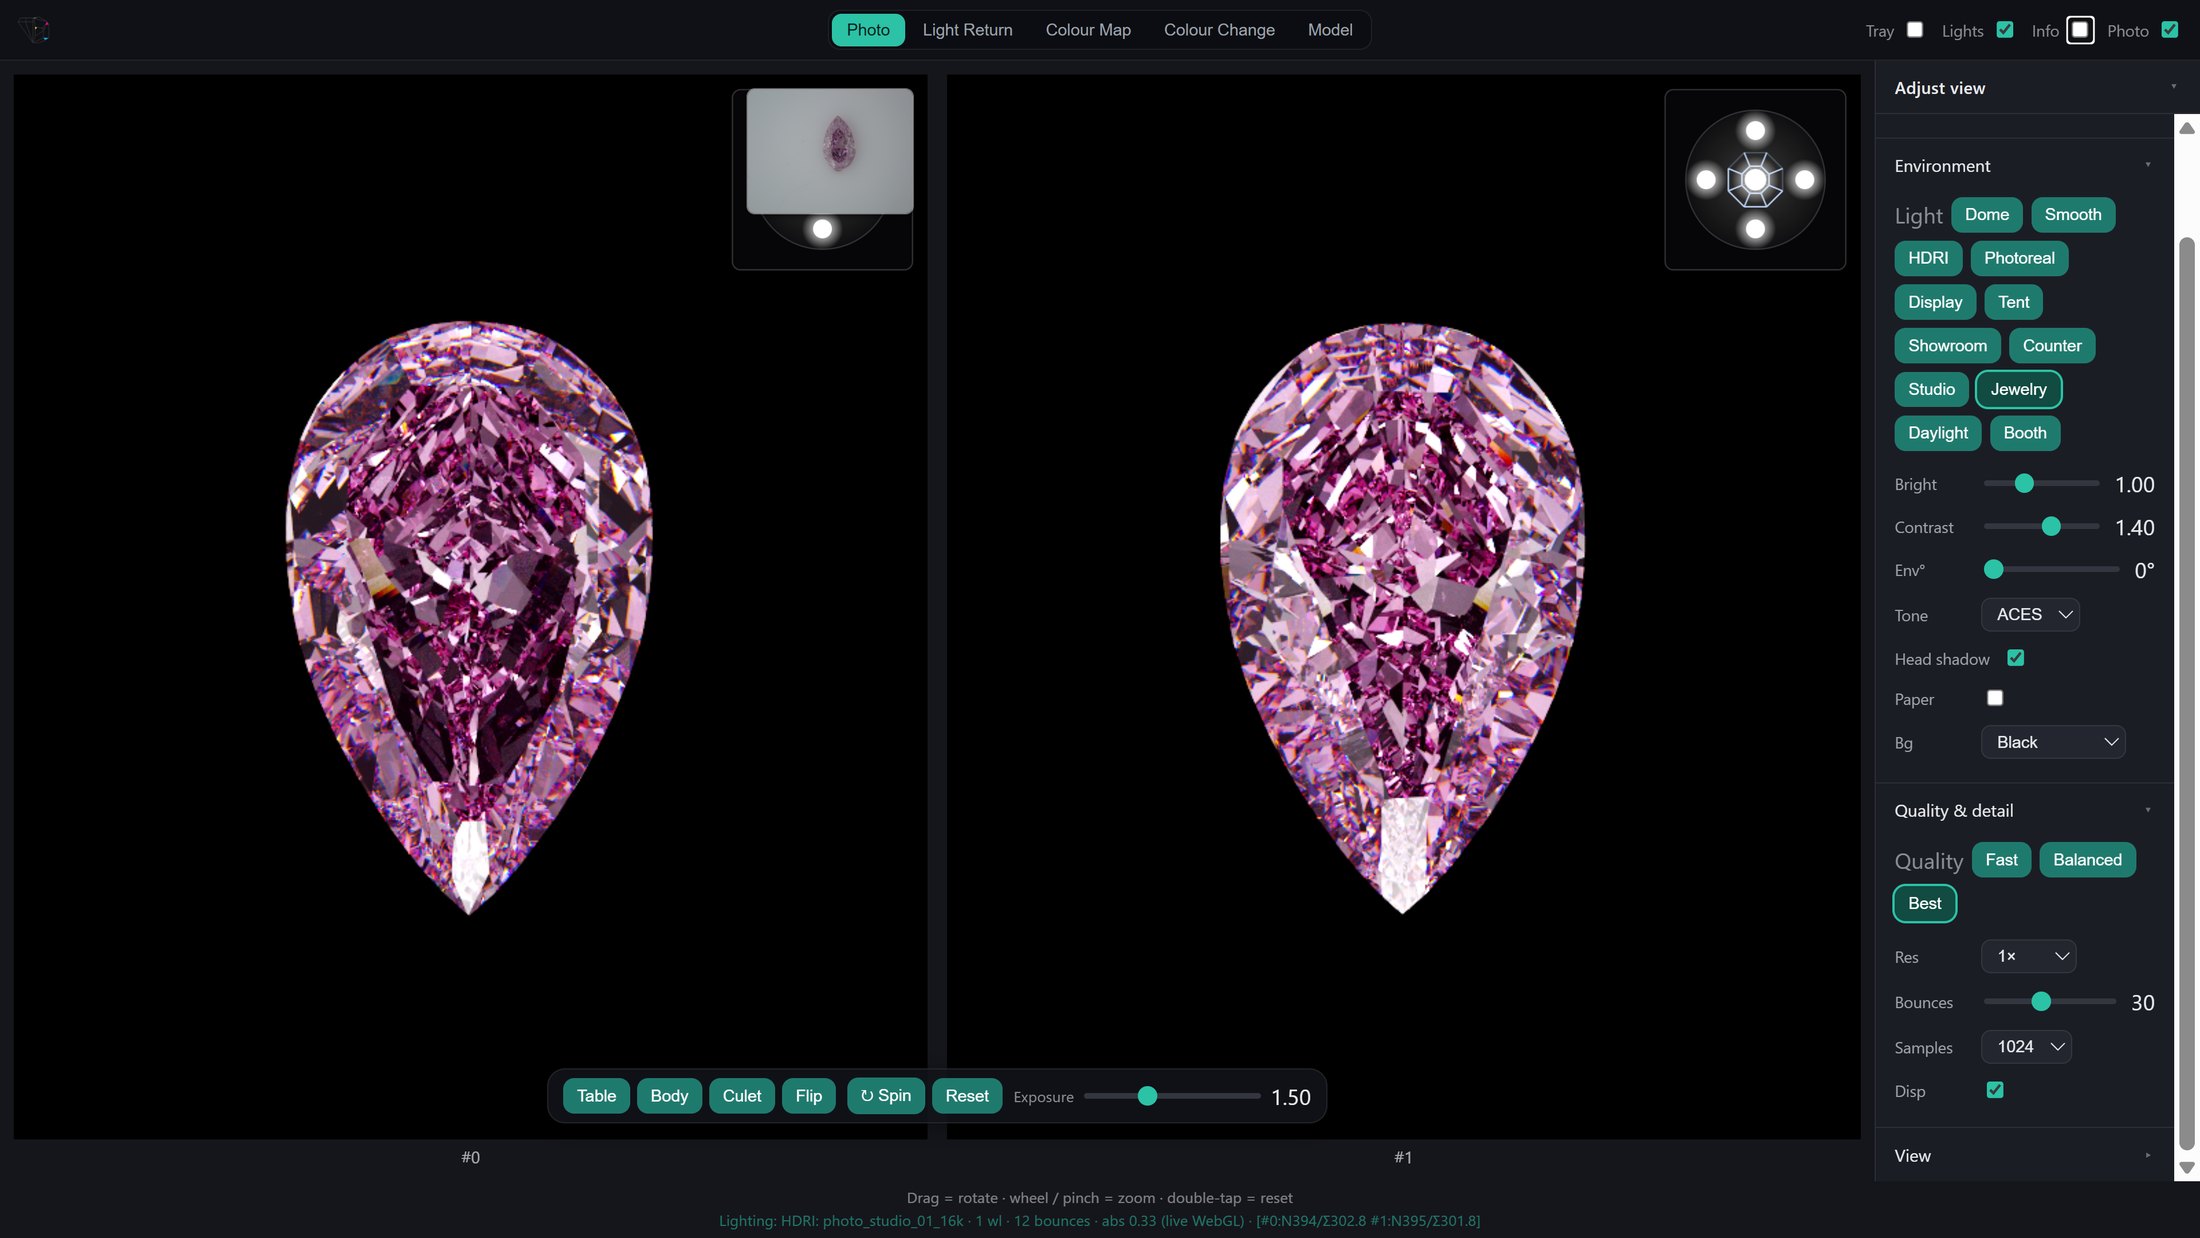Click the sidebar scrollbar down arrow
The width and height of the screenshot is (2200, 1238).
pos(2187,1167)
